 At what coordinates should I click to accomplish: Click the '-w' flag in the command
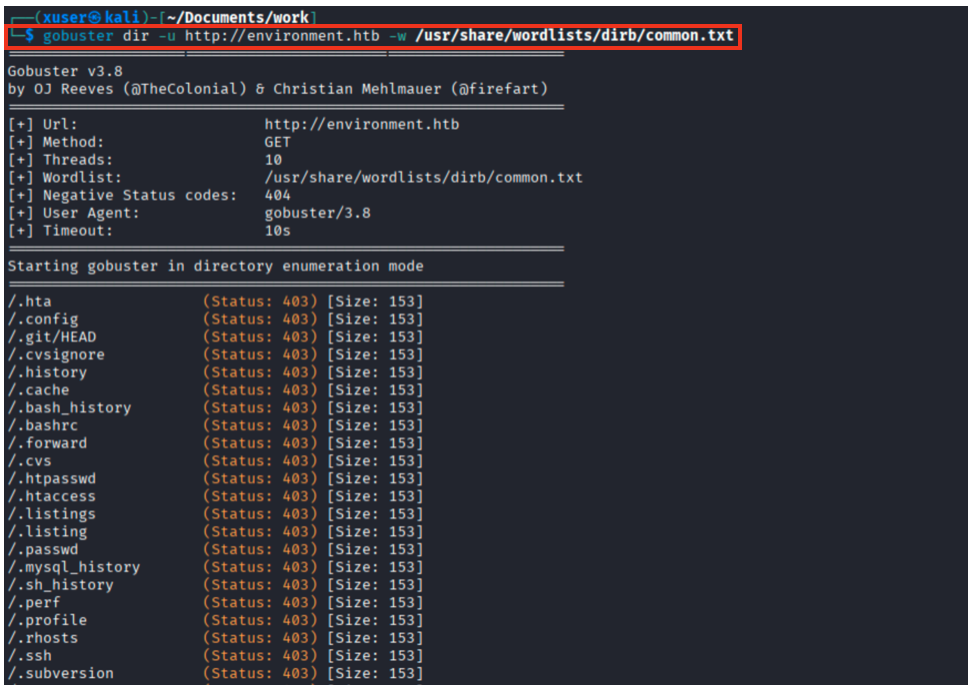point(397,36)
